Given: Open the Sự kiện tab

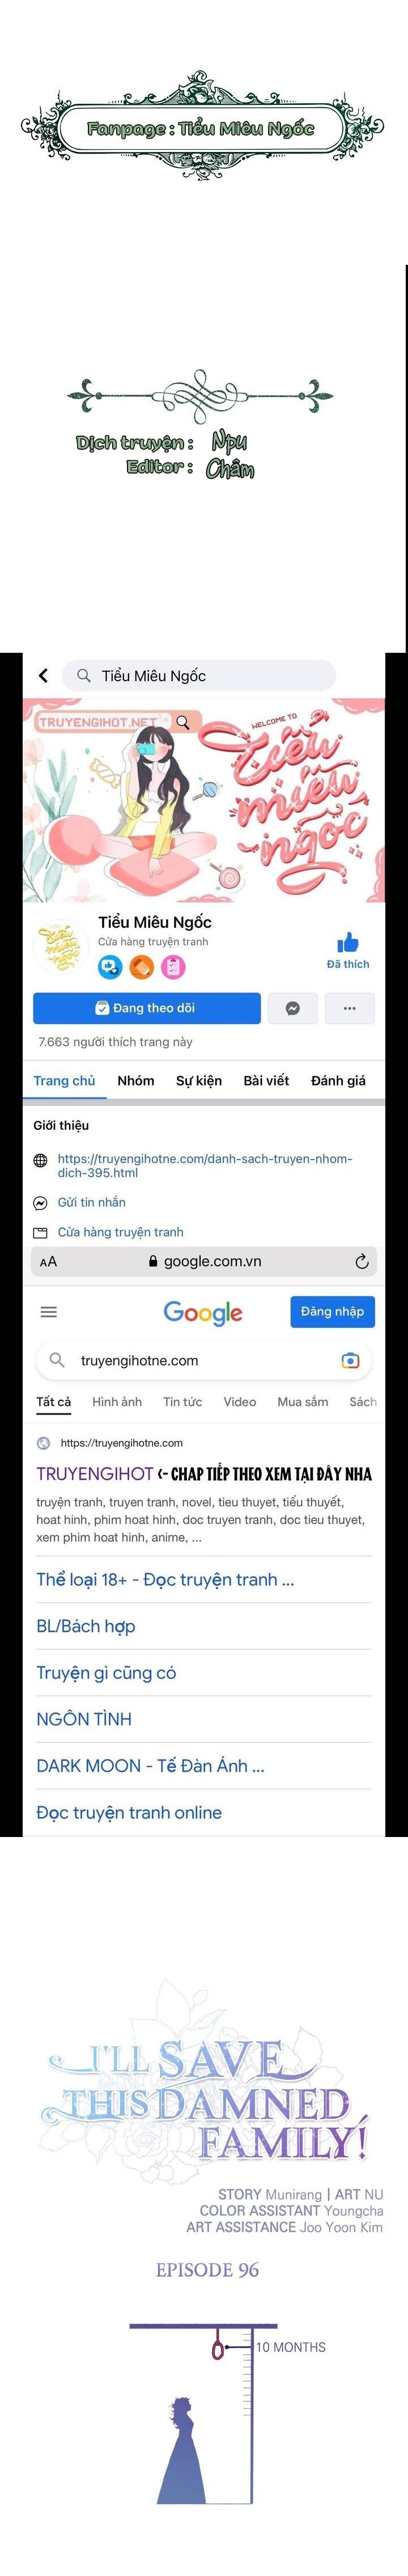Looking at the screenshot, I should (x=199, y=1080).
